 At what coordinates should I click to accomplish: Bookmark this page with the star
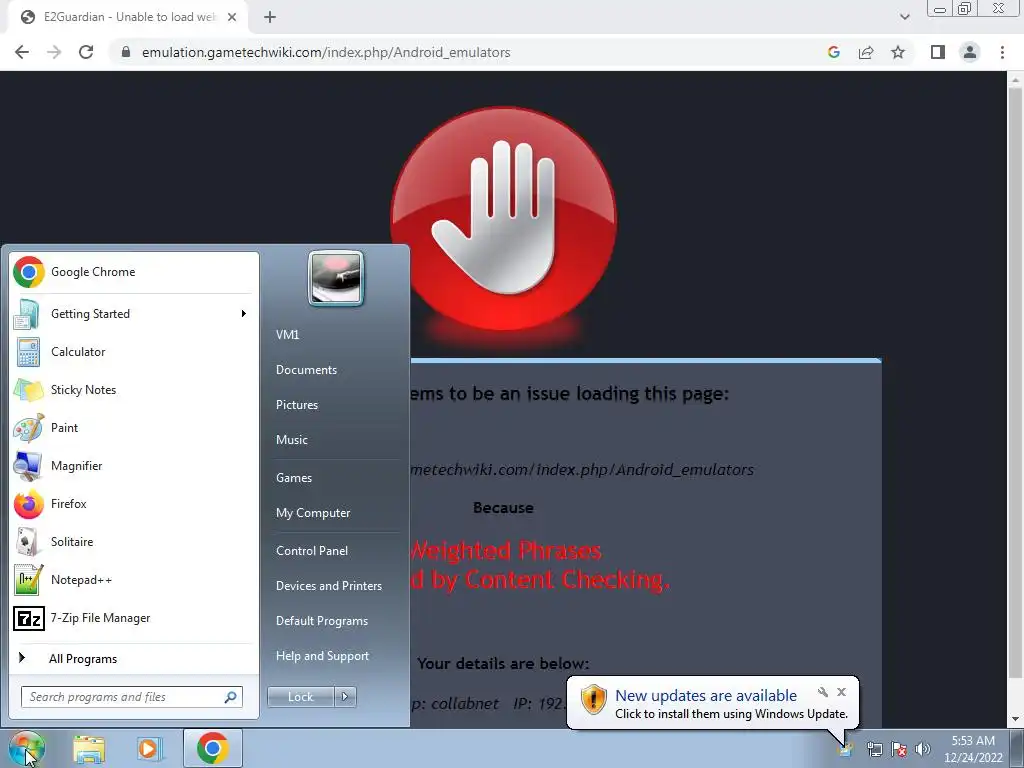coord(898,52)
